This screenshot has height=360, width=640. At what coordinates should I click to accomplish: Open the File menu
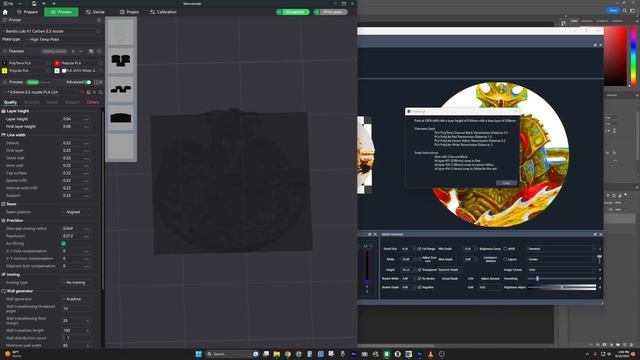[9, 4]
